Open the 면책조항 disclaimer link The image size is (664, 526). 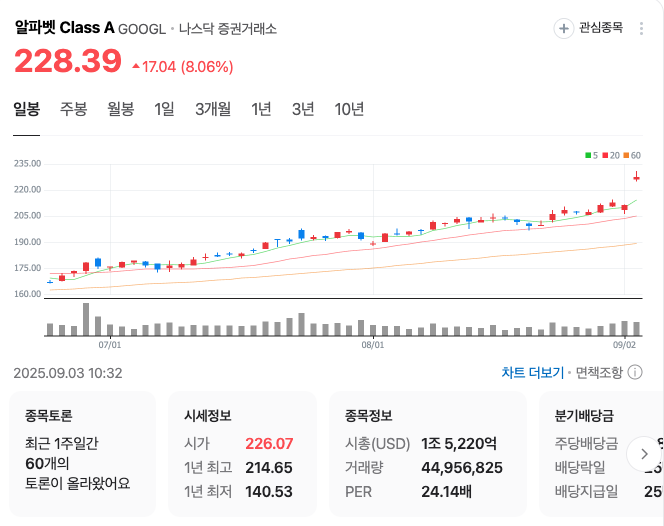pyautogui.click(x=599, y=373)
